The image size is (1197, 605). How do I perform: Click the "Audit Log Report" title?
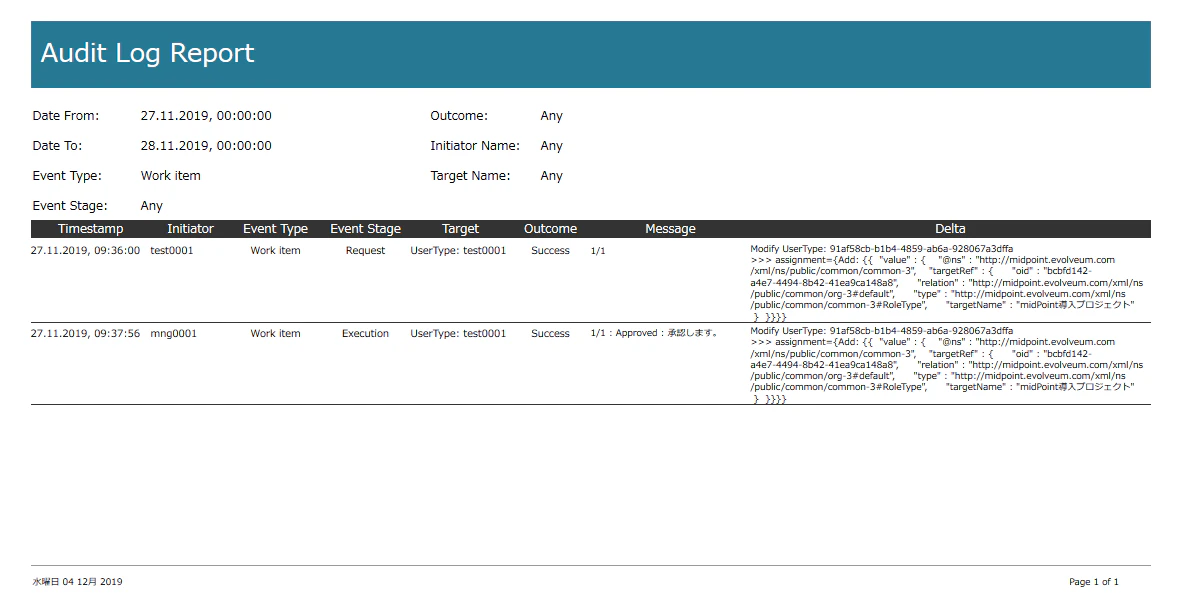pos(147,53)
